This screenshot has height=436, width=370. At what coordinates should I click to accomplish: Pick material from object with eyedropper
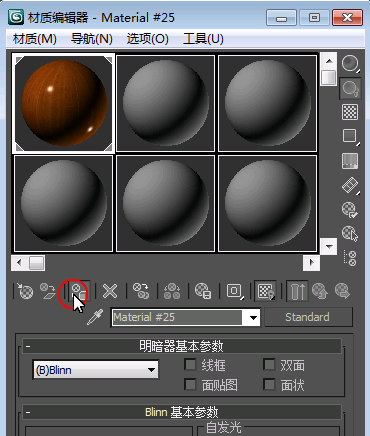tap(95, 317)
